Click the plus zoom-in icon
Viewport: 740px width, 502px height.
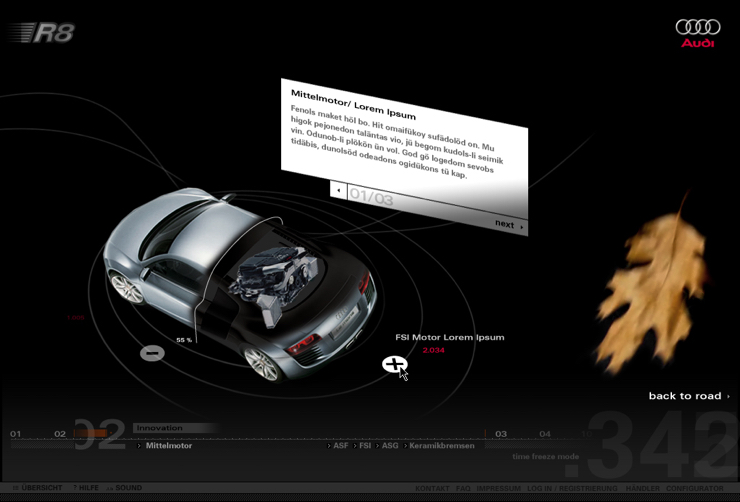pyautogui.click(x=395, y=364)
